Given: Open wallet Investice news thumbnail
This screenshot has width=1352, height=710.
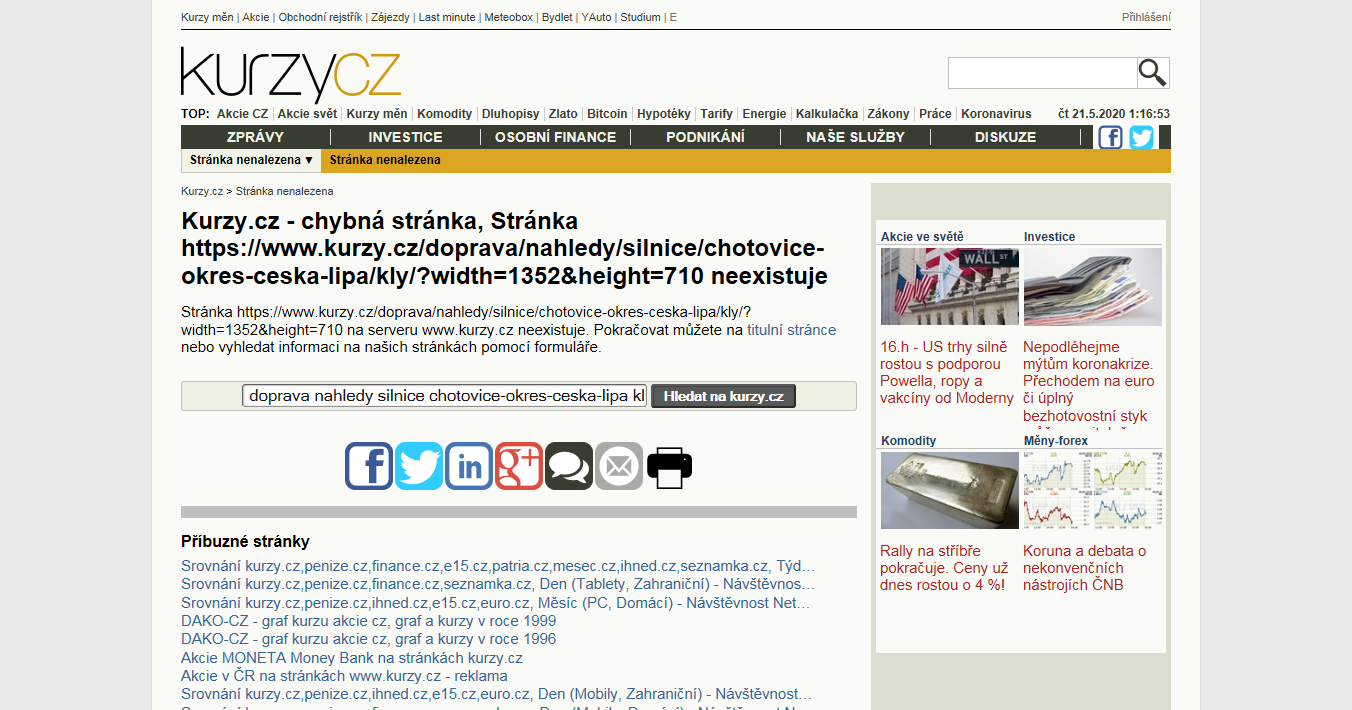Looking at the screenshot, I should tap(1093, 287).
